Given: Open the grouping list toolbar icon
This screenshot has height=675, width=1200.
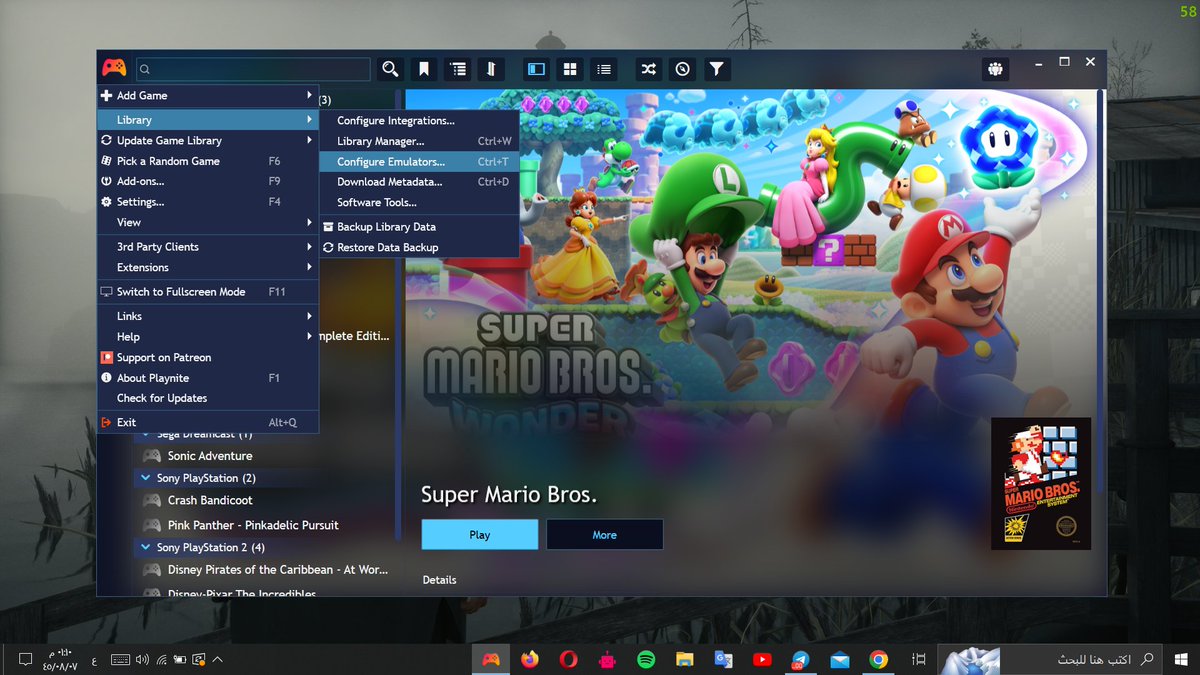Looking at the screenshot, I should [x=458, y=69].
